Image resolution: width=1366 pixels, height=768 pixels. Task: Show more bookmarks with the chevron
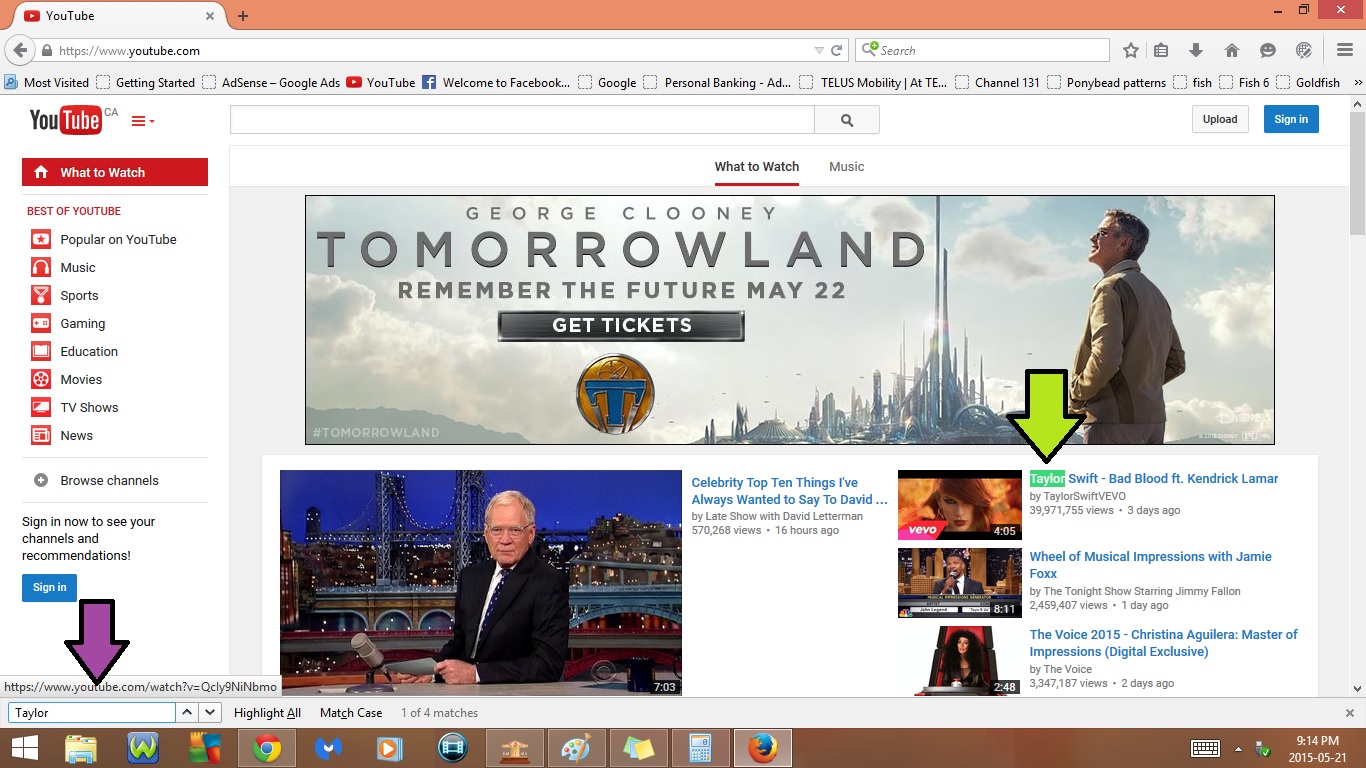1358,83
